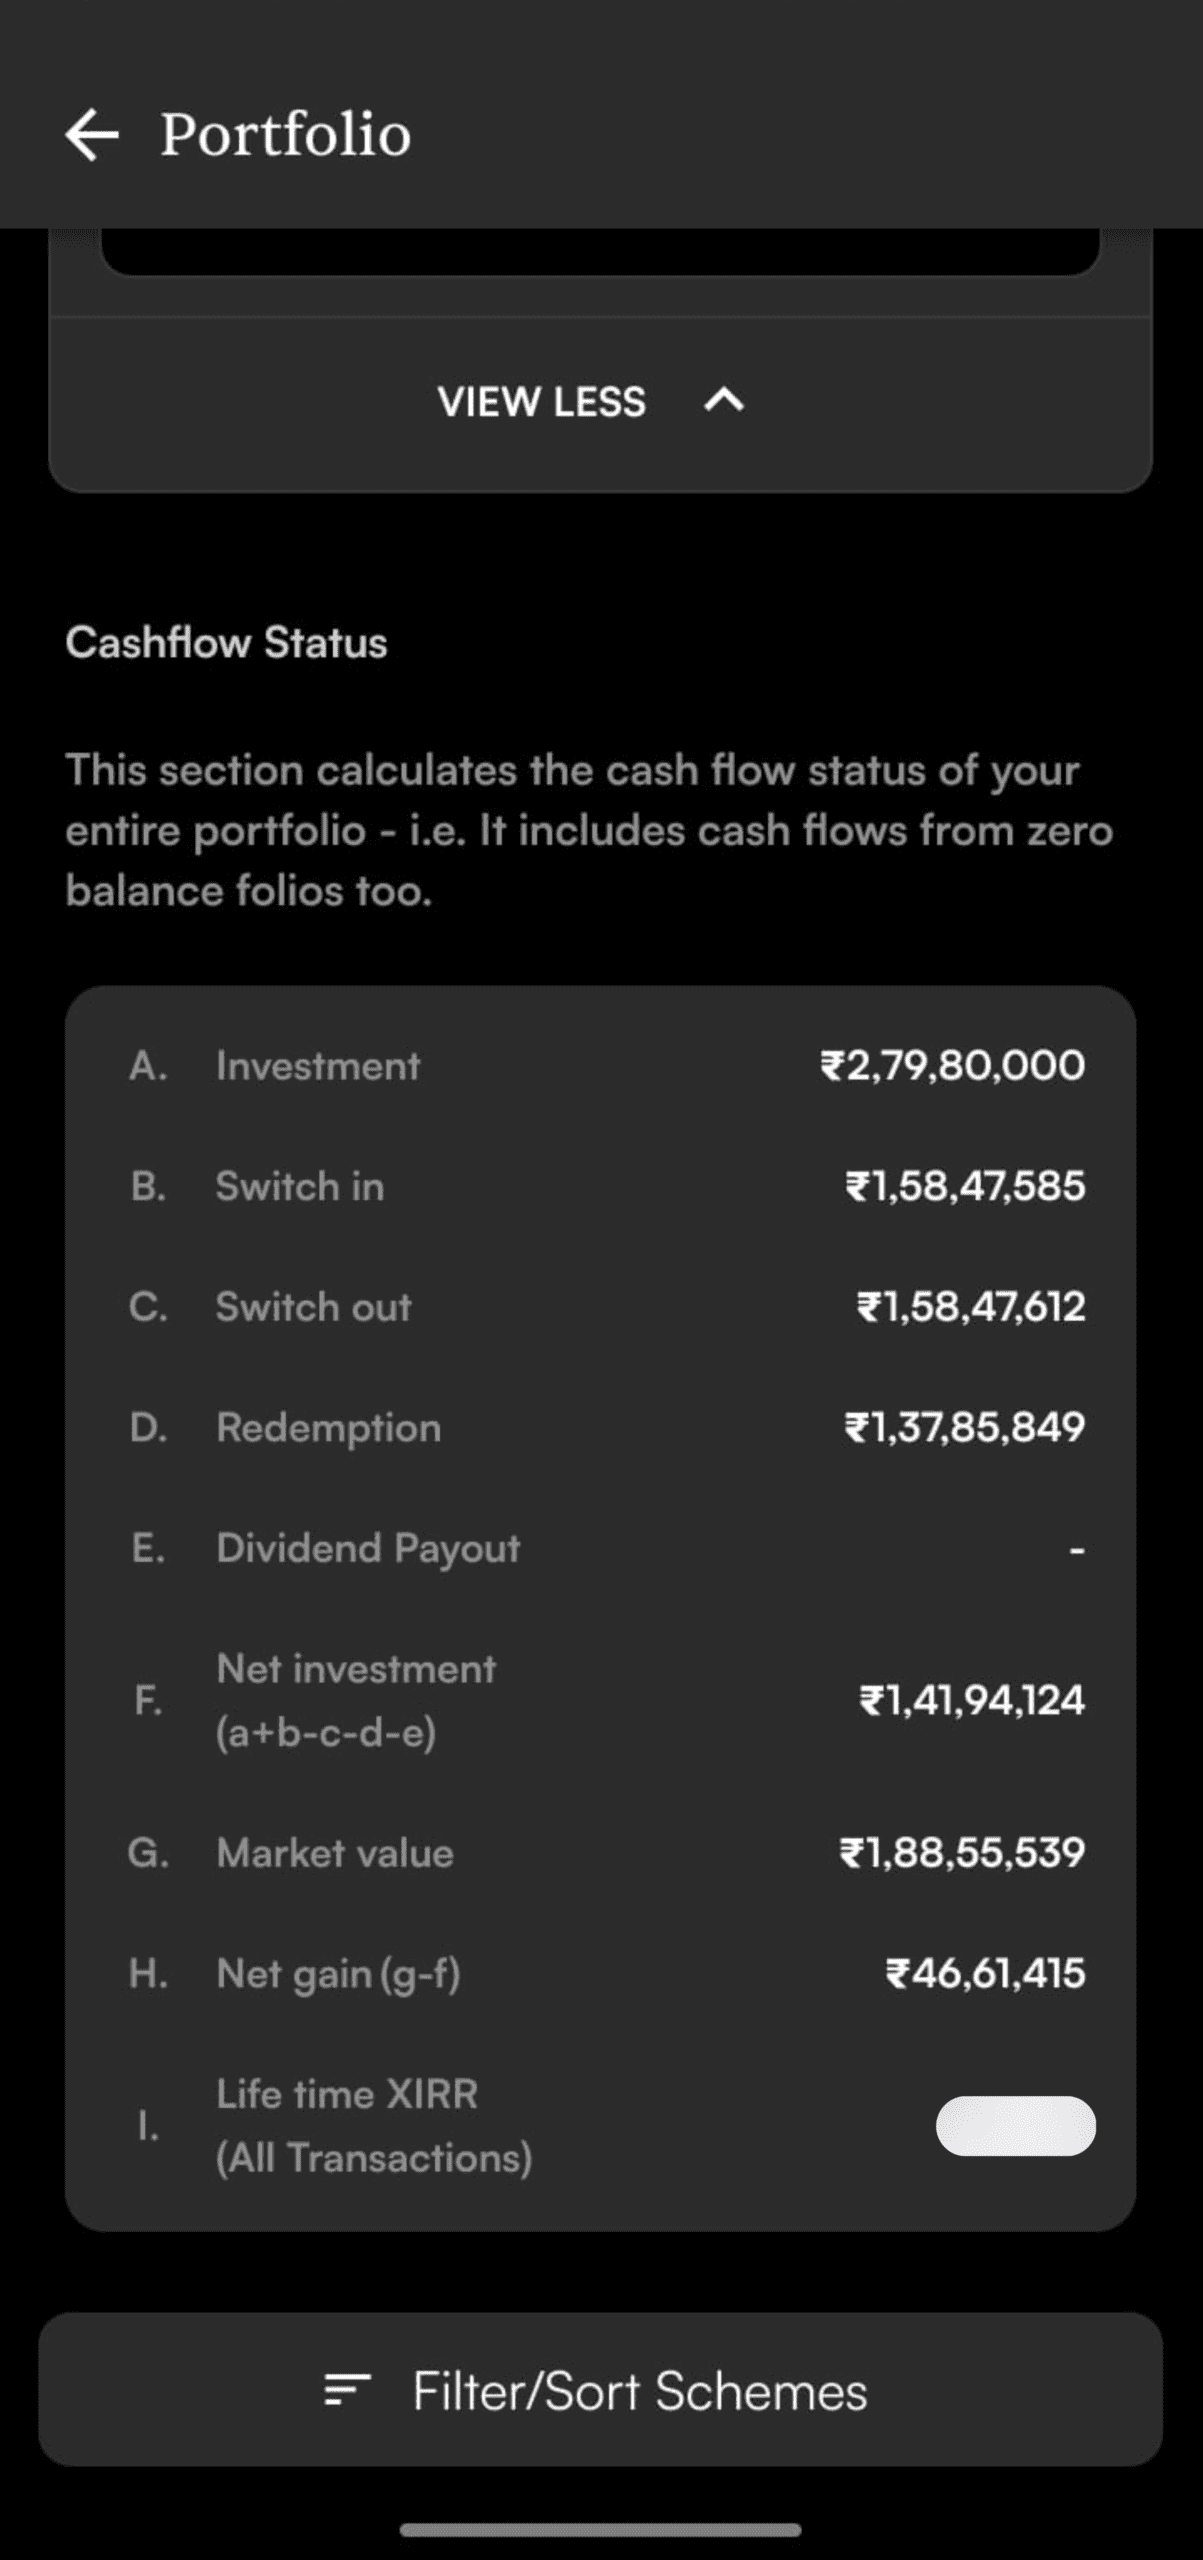
Task: Open Filter/Sort Schemes button
Action: pyautogui.click(x=600, y=2390)
